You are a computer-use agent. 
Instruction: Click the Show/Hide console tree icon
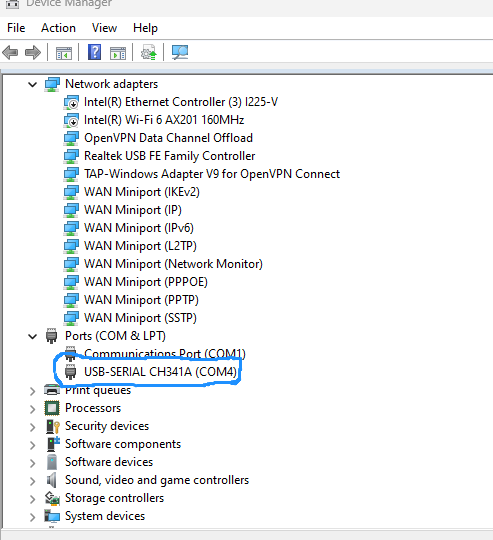[x=64, y=53]
